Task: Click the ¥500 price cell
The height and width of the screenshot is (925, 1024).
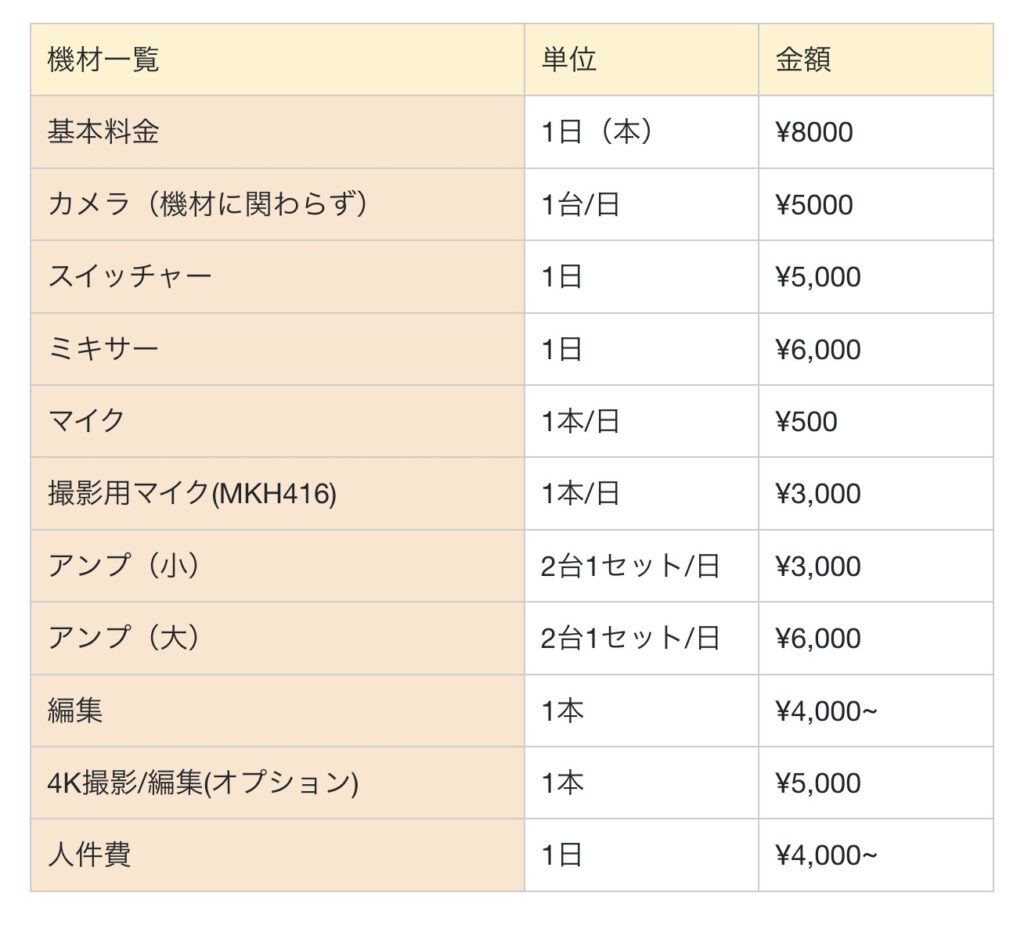Action: coord(806,422)
